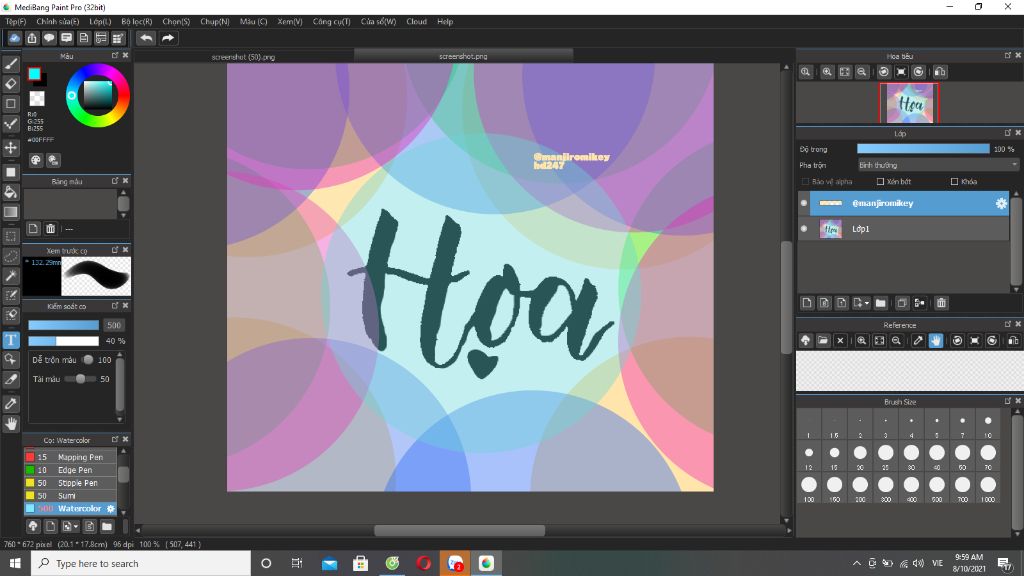The width and height of the screenshot is (1024, 576).
Task: Open the Help menu
Action: pyautogui.click(x=445, y=22)
